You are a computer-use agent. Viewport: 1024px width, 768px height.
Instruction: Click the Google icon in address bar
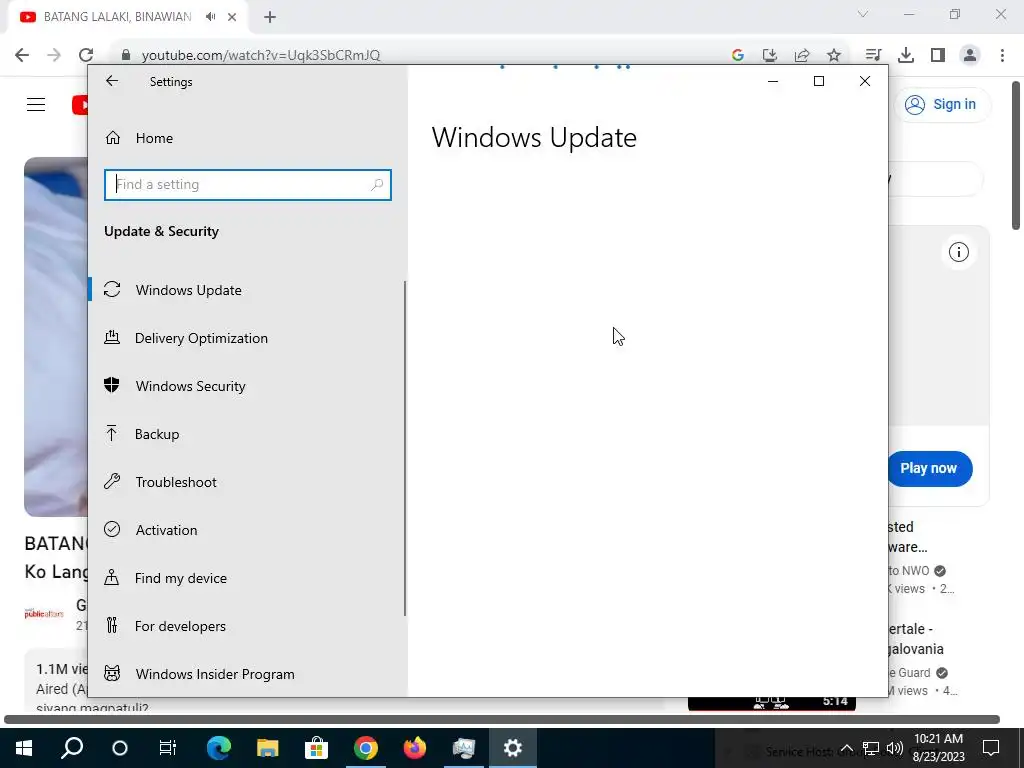(x=738, y=56)
